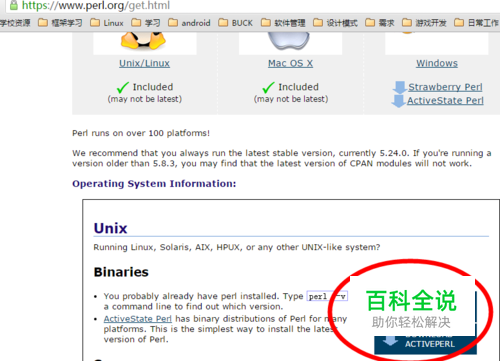500x361 pixels.
Task: Click the ActiveState Perl download arrow icon
Action: (x=398, y=101)
